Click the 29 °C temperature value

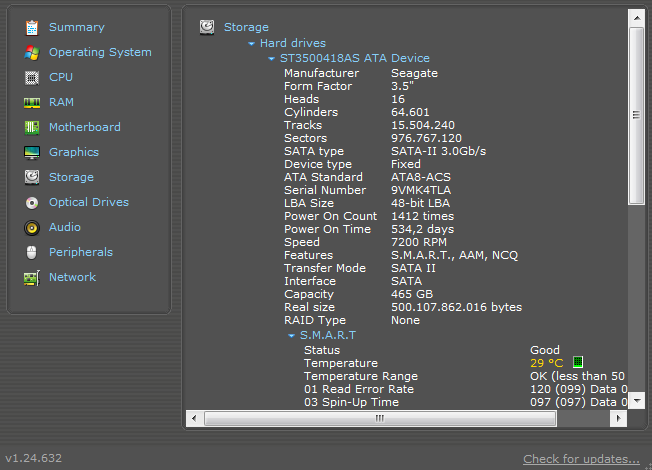pyautogui.click(x=546, y=363)
